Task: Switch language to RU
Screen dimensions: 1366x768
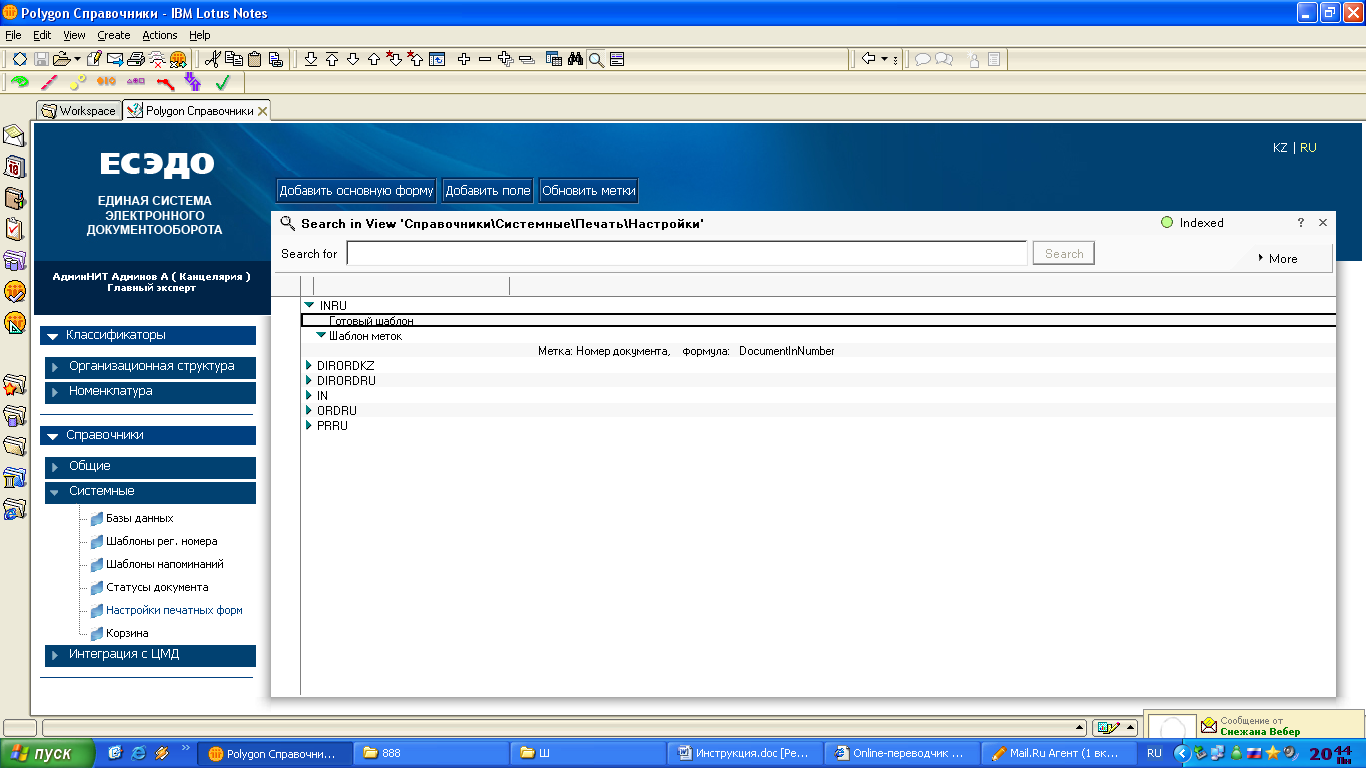Action: [1308, 148]
